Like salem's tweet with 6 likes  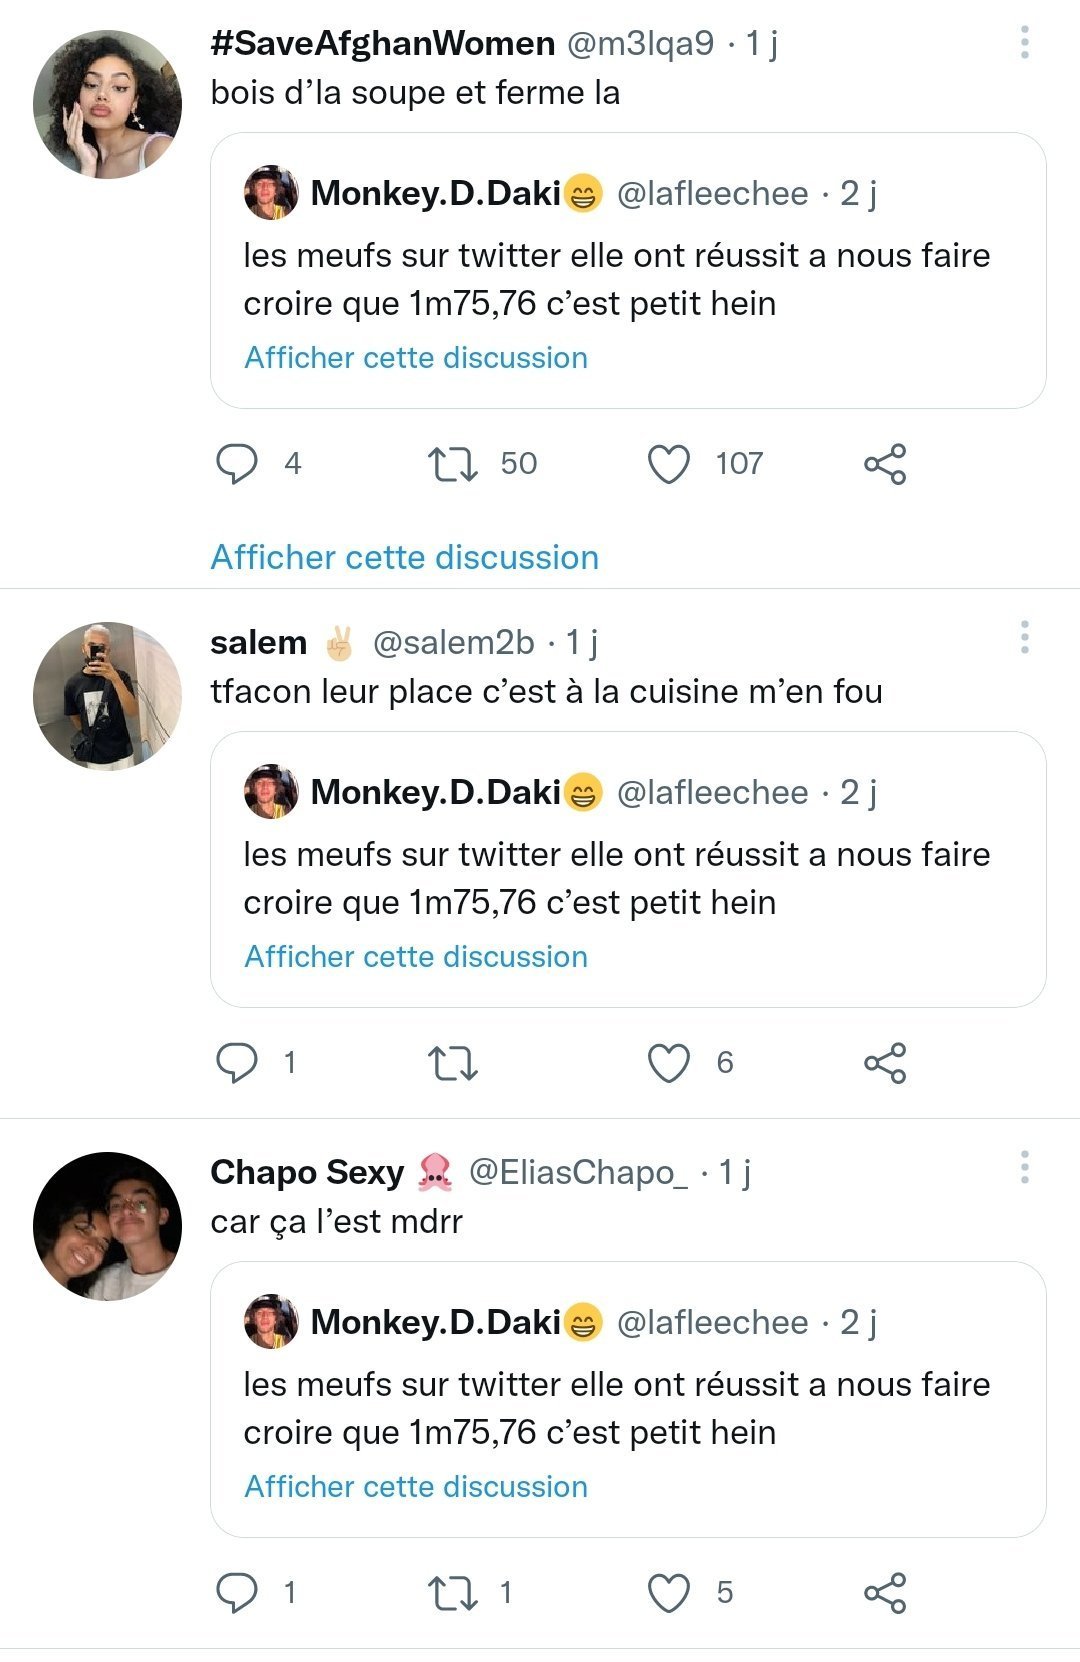669,1063
